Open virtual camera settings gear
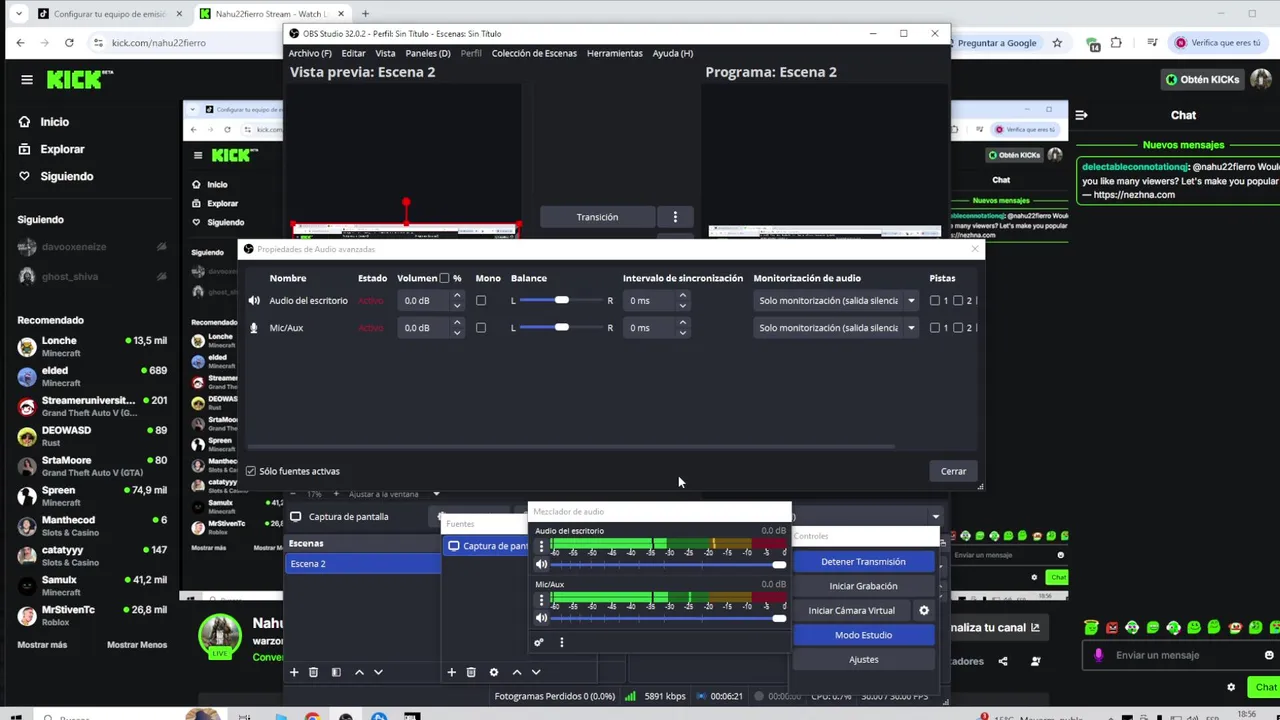 (924, 610)
